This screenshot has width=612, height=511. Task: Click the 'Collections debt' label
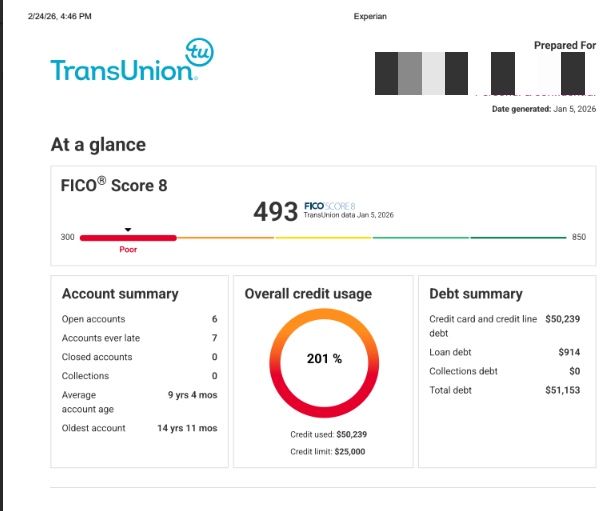pyautogui.click(x=463, y=371)
